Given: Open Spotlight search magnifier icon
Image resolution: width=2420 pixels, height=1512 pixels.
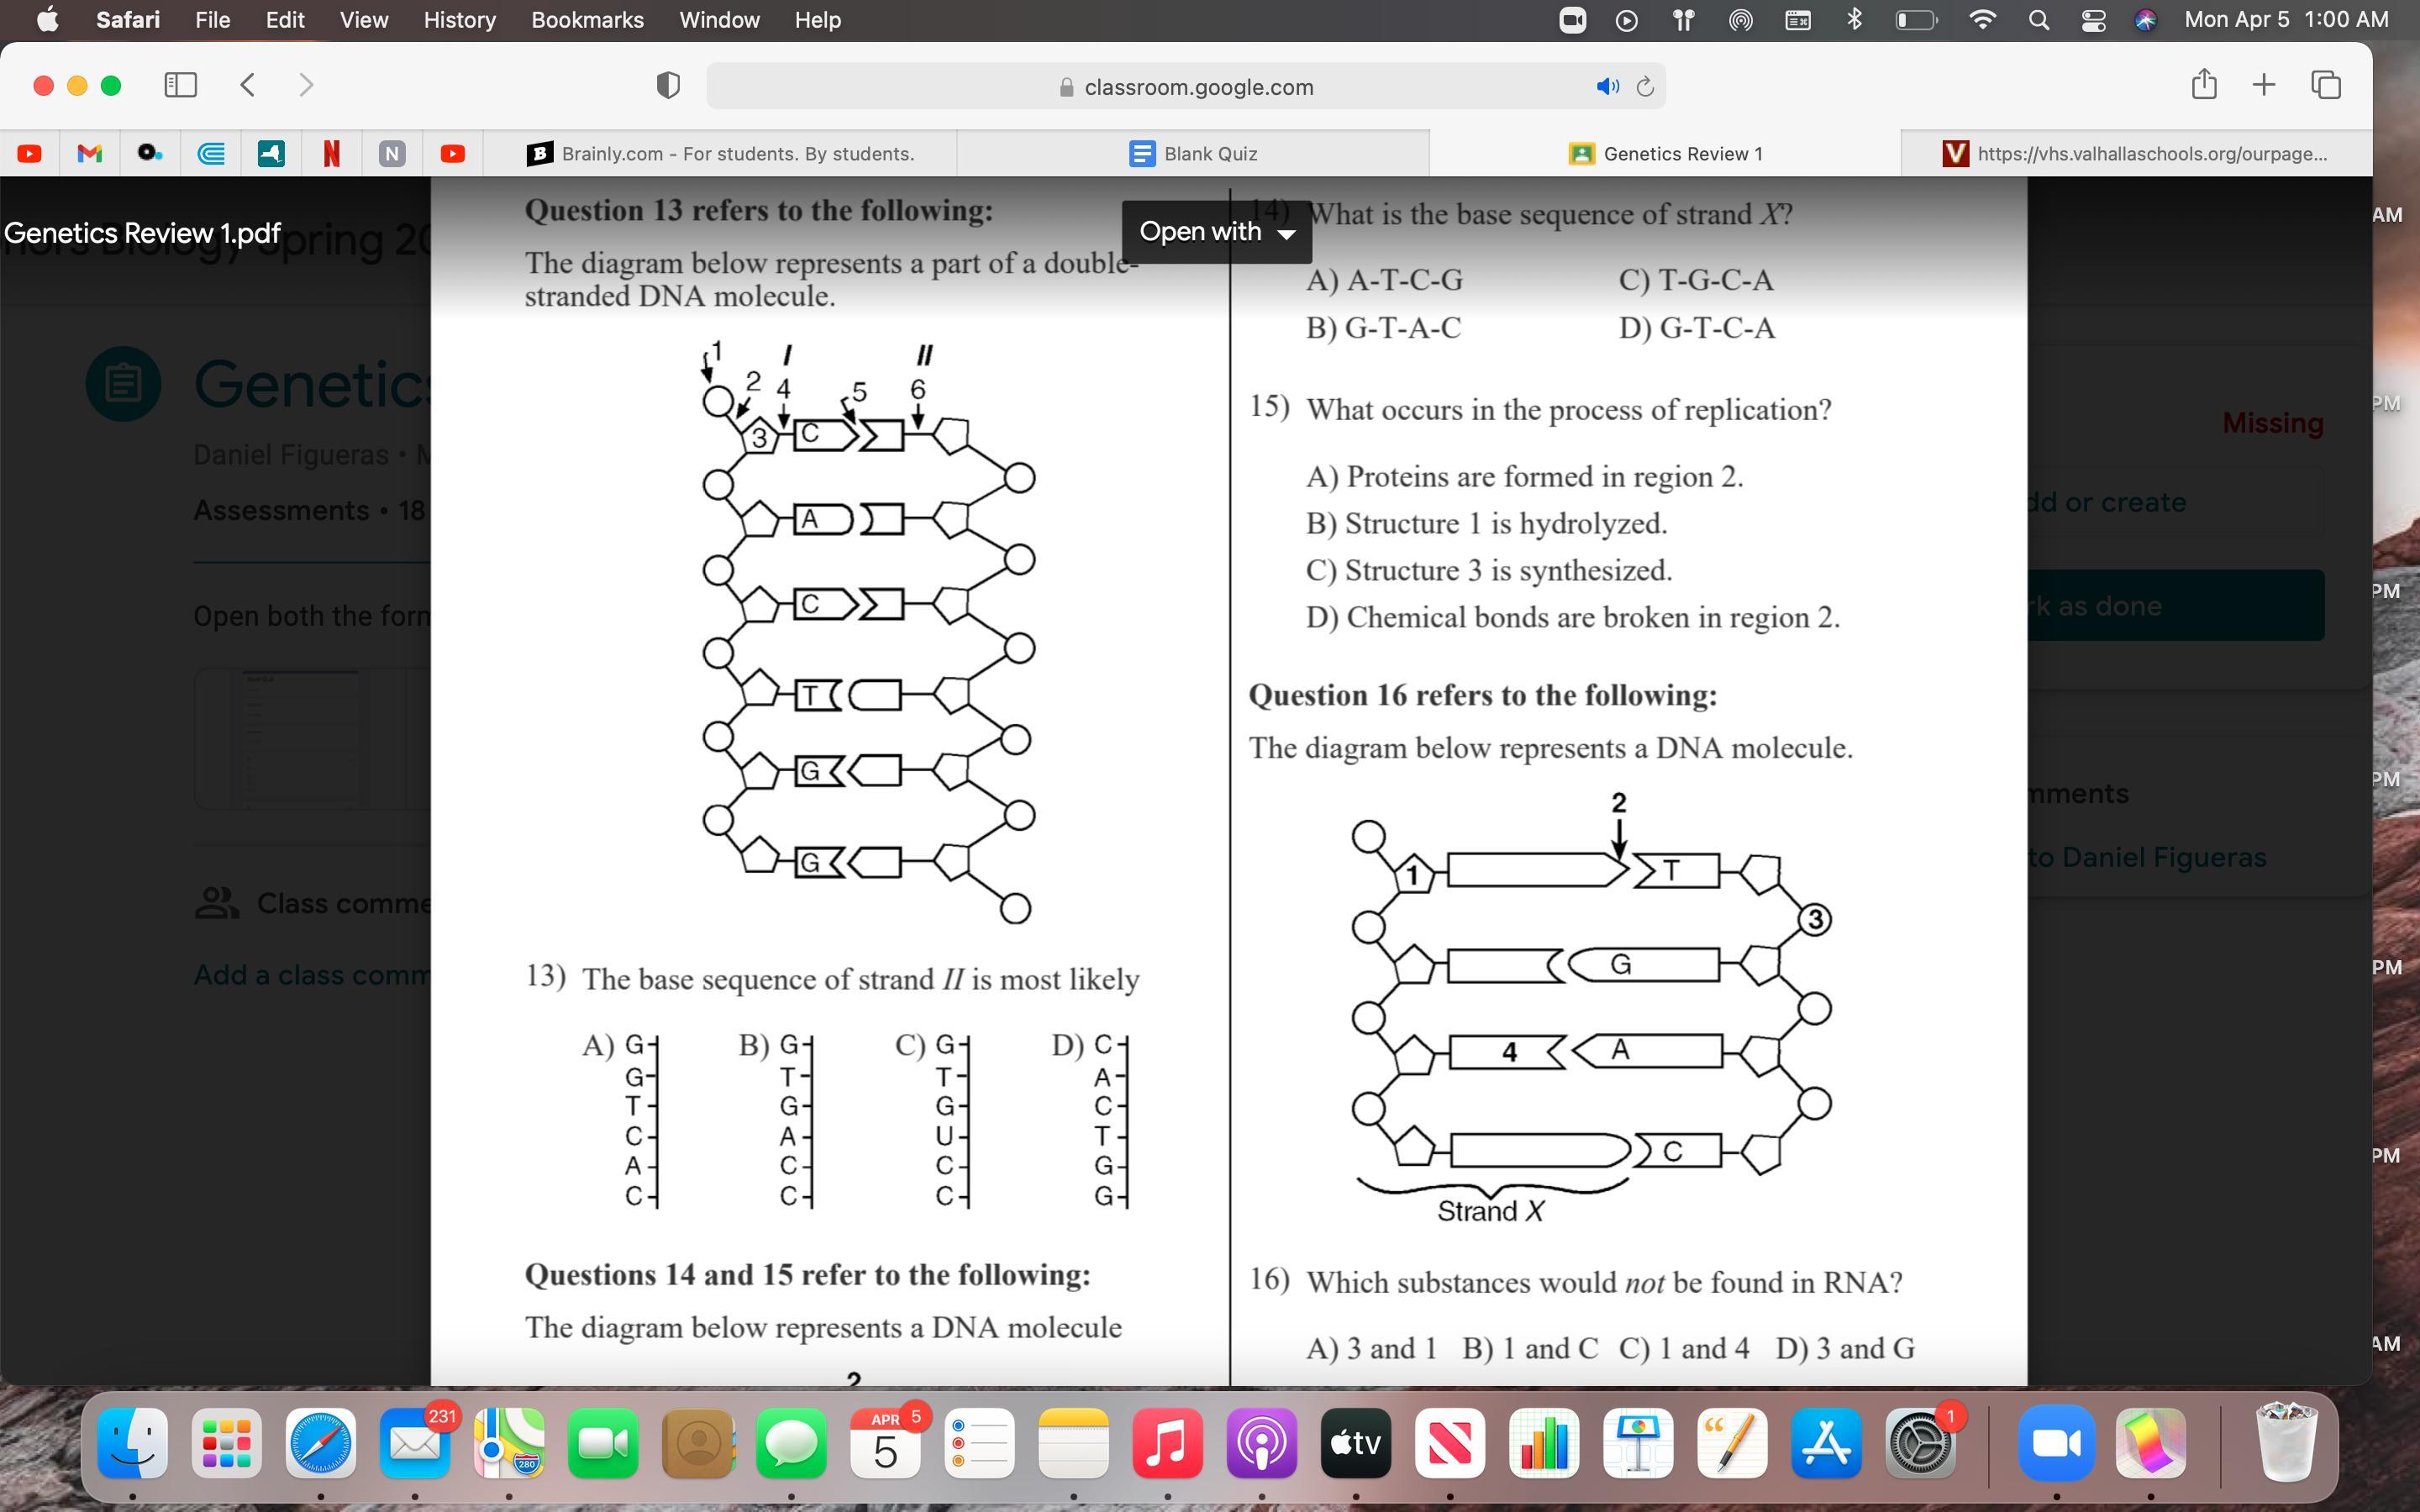Looking at the screenshot, I should (2039, 20).
